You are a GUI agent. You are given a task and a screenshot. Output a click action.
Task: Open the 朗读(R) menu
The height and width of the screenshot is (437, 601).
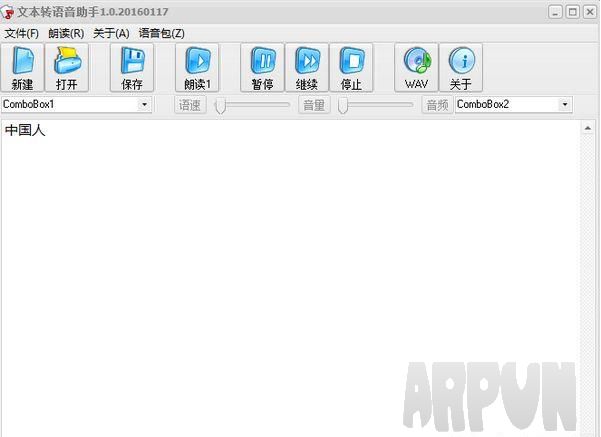coord(66,33)
